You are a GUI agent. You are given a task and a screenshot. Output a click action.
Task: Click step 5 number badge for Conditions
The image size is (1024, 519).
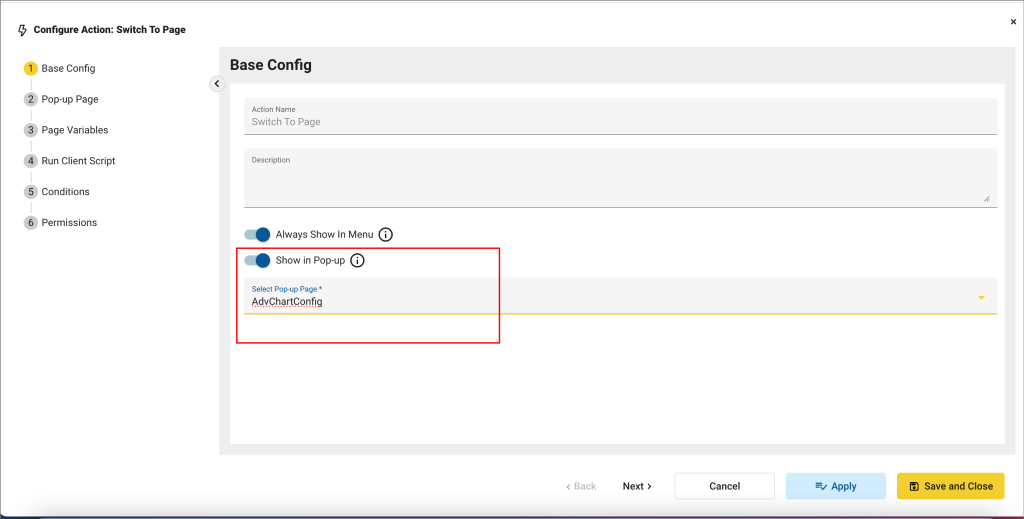coord(31,192)
